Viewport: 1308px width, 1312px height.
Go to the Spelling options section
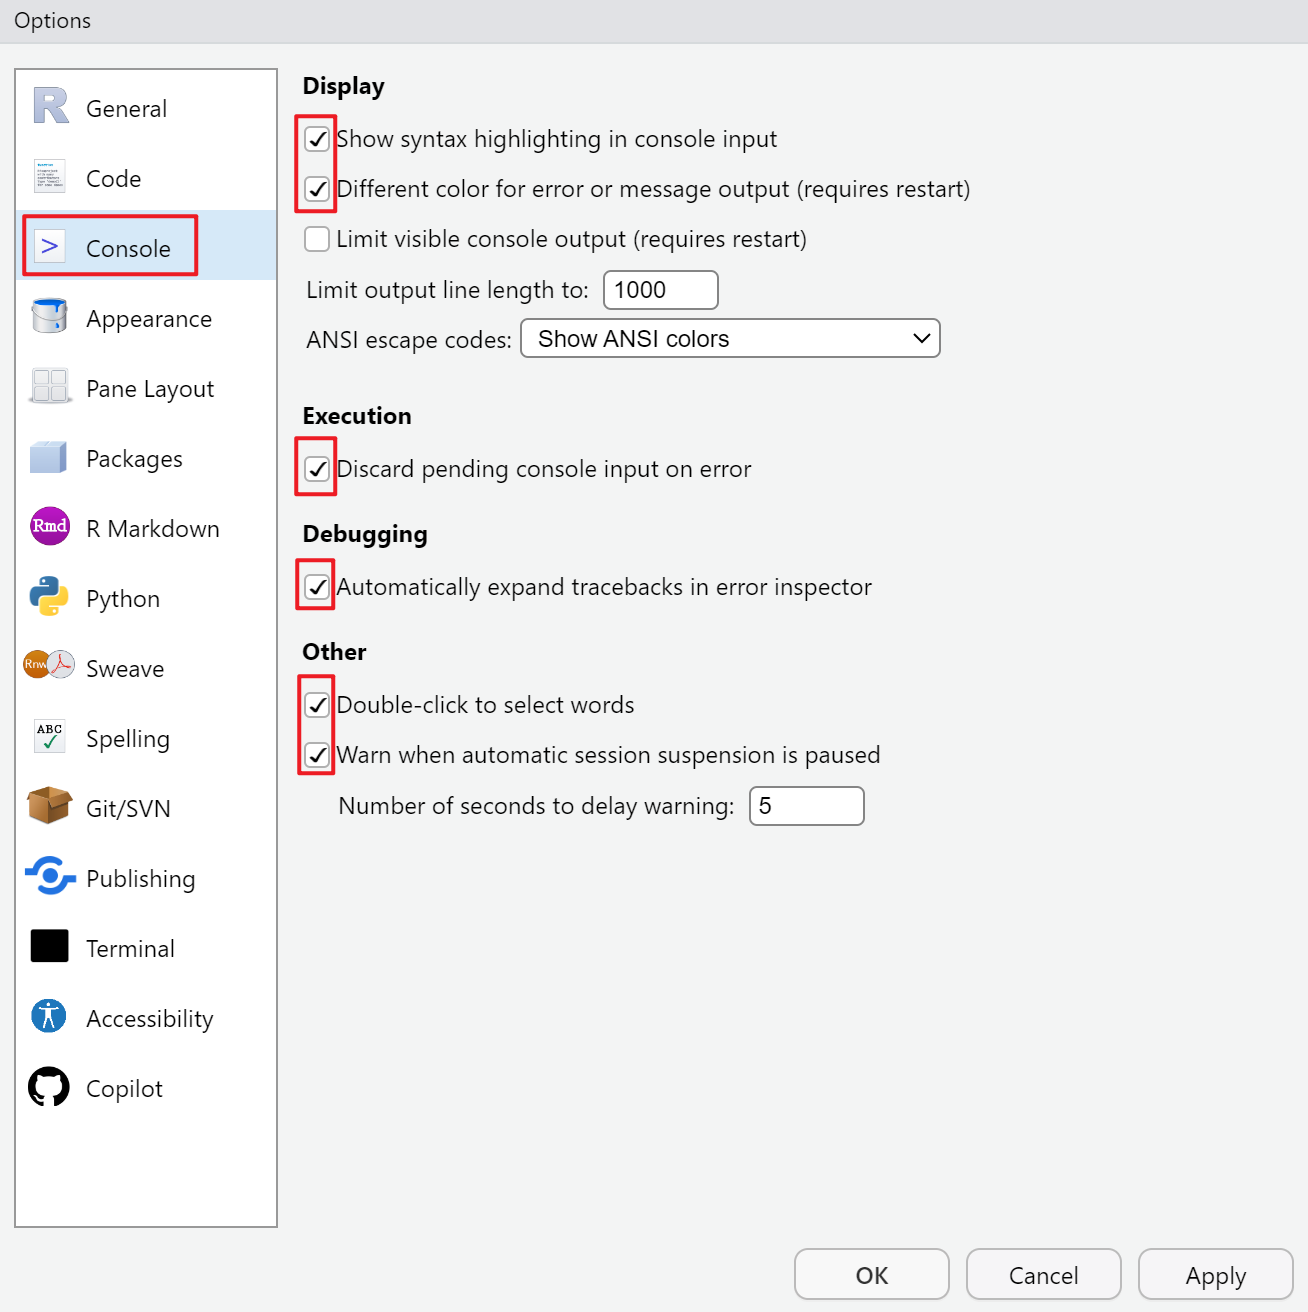[127, 739]
